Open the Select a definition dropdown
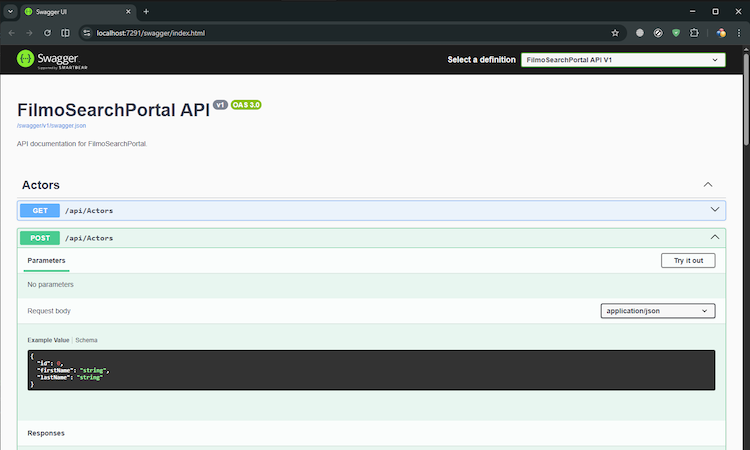Image resolution: width=750 pixels, height=450 pixels. 623,60
